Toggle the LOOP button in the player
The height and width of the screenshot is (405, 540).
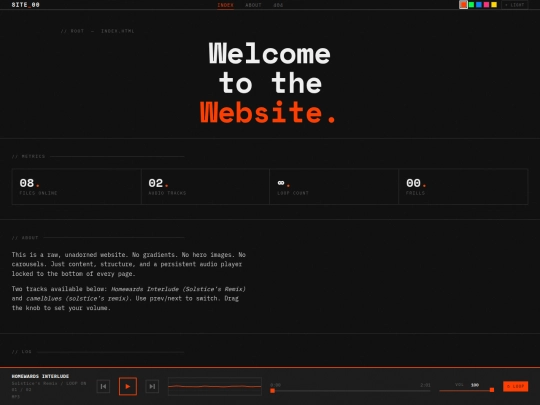(516, 386)
